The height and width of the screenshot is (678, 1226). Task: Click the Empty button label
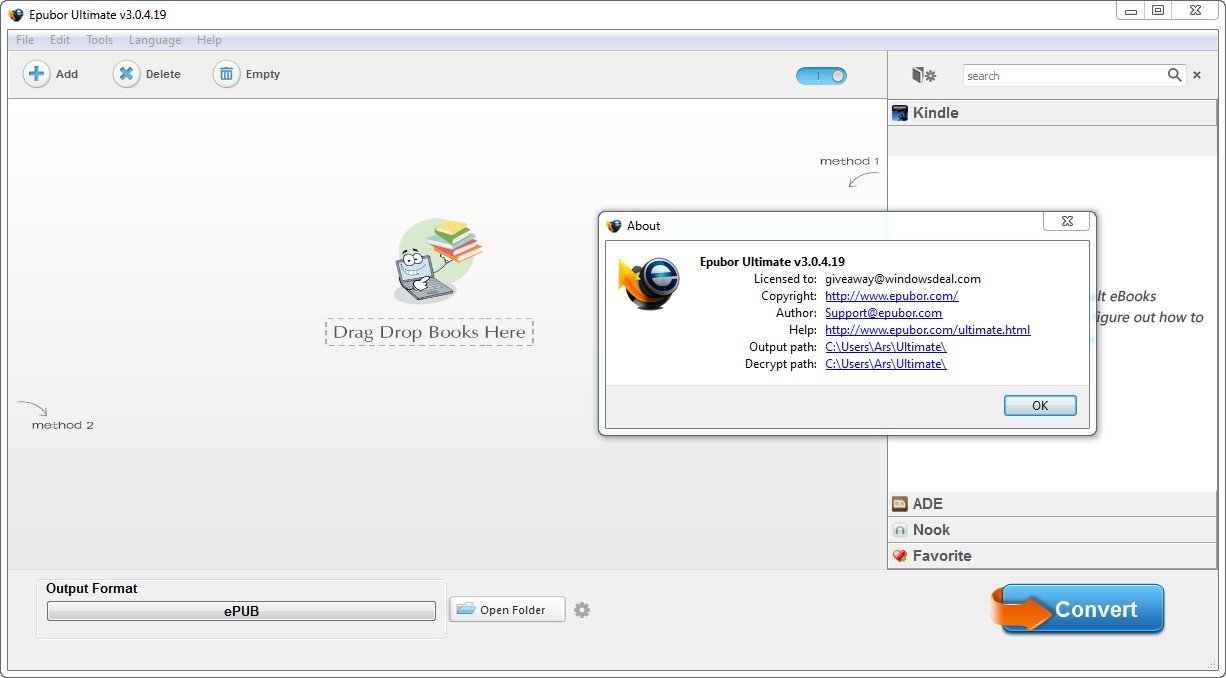click(263, 74)
